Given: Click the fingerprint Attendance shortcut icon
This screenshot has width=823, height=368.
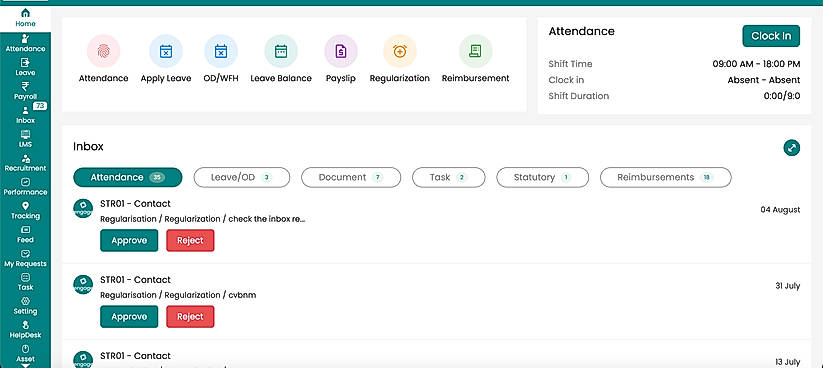Looking at the screenshot, I should (103, 51).
